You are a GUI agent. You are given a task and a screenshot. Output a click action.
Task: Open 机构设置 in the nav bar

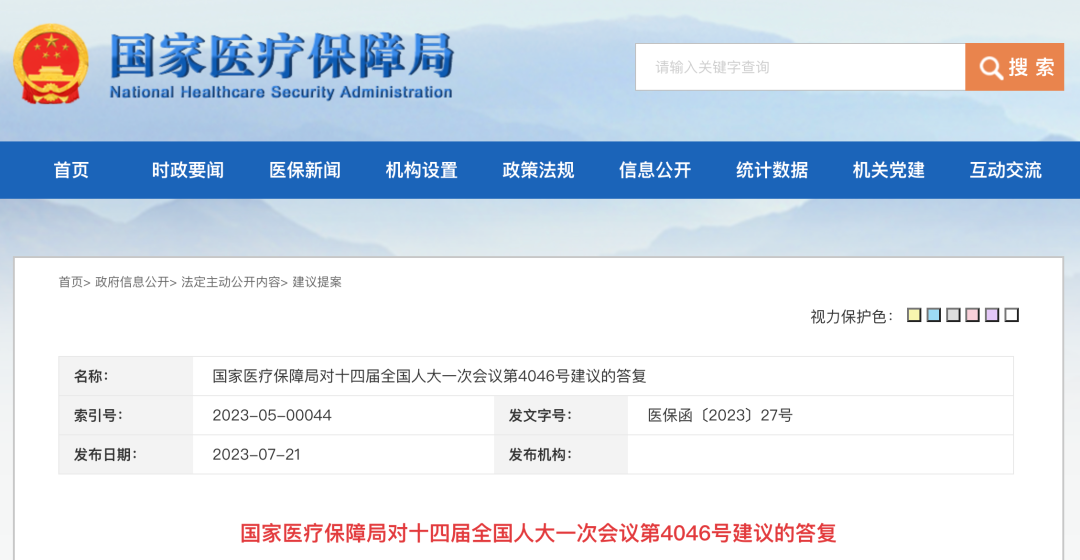point(422,170)
